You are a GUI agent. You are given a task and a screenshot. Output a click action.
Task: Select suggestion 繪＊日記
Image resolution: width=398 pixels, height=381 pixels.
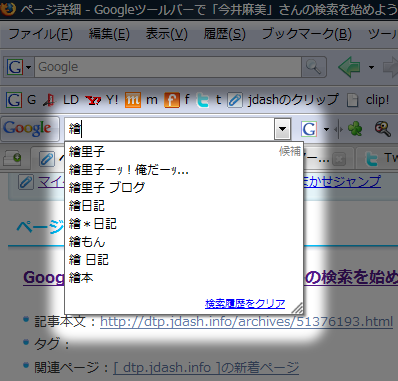pyautogui.click(x=184, y=224)
